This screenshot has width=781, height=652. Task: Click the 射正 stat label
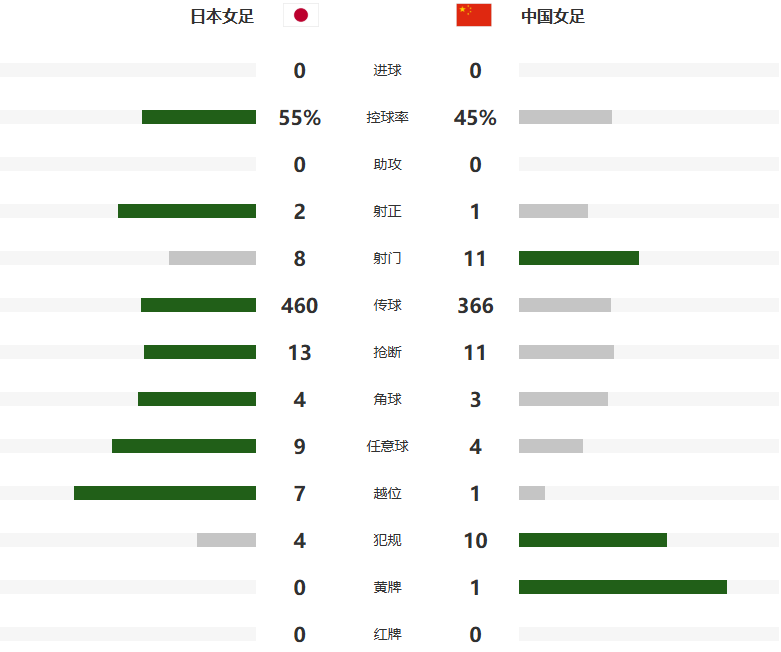click(388, 211)
